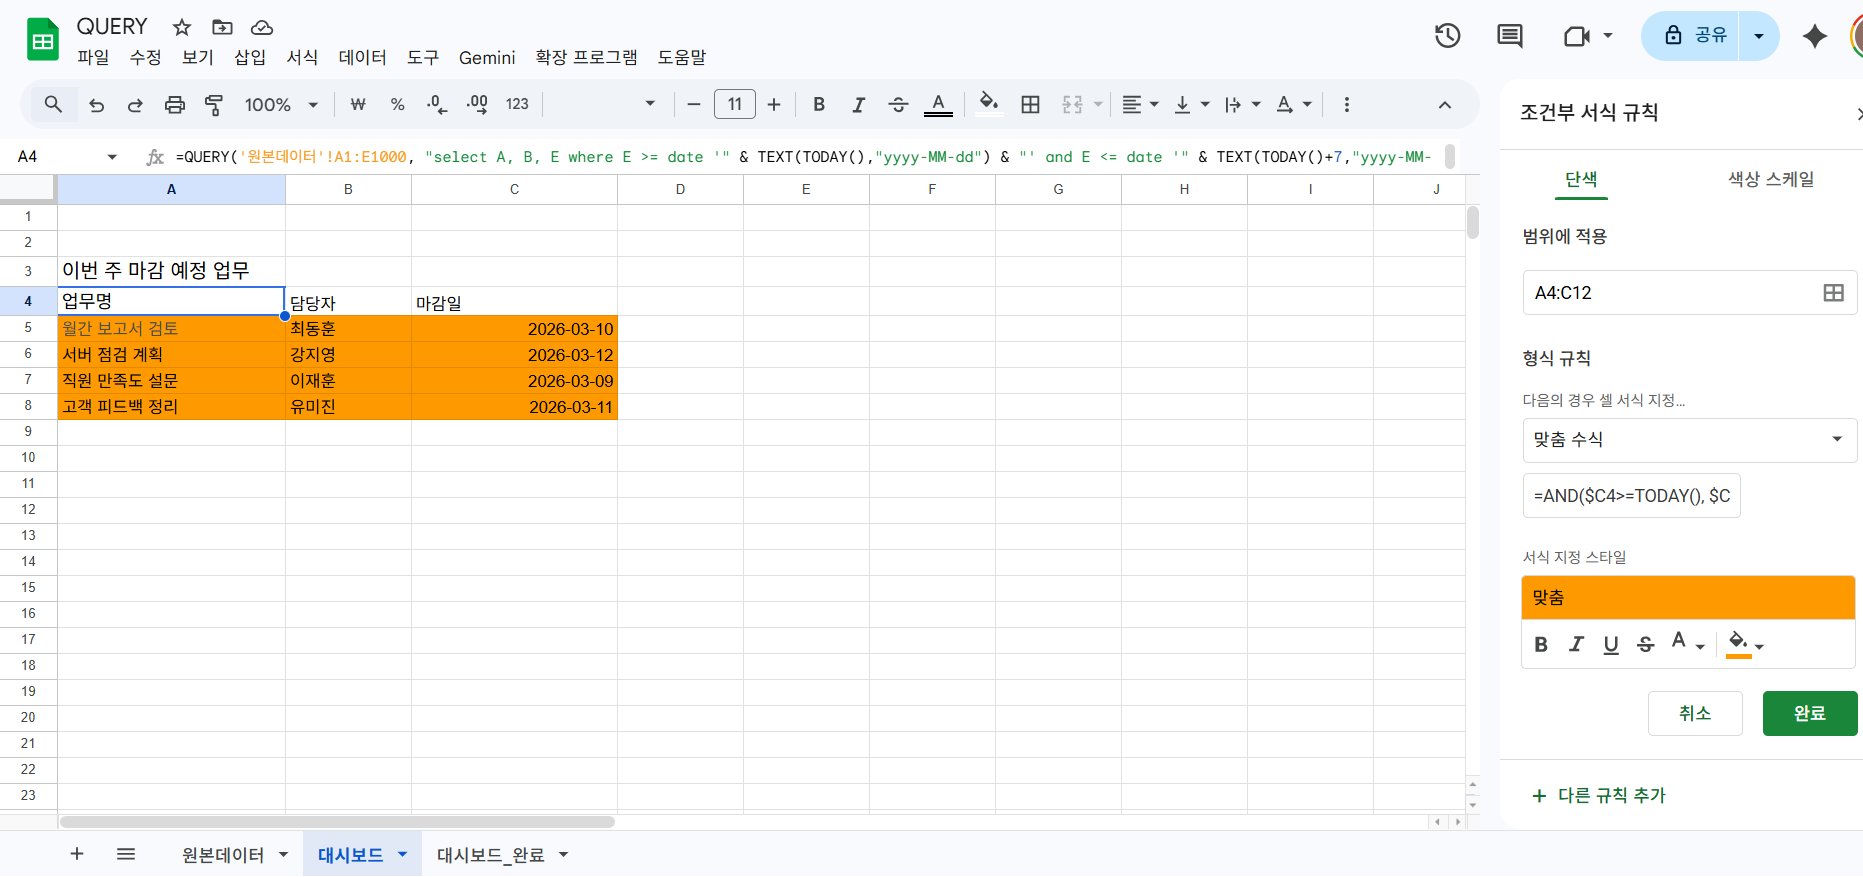Open the 데이터 menu

[362, 58]
